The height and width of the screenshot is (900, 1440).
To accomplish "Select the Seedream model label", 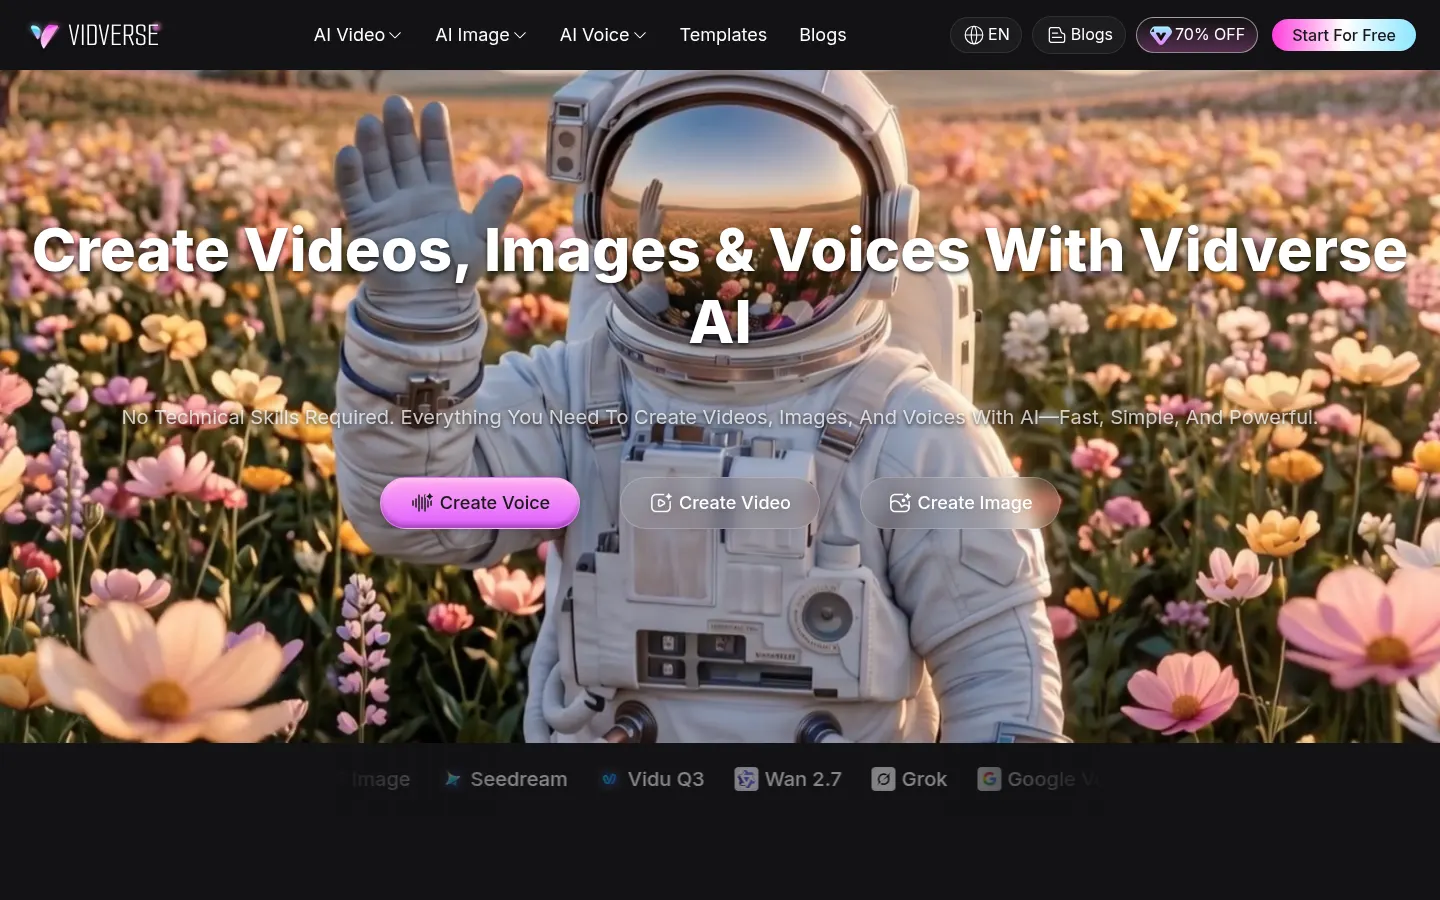I will click(x=519, y=779).
